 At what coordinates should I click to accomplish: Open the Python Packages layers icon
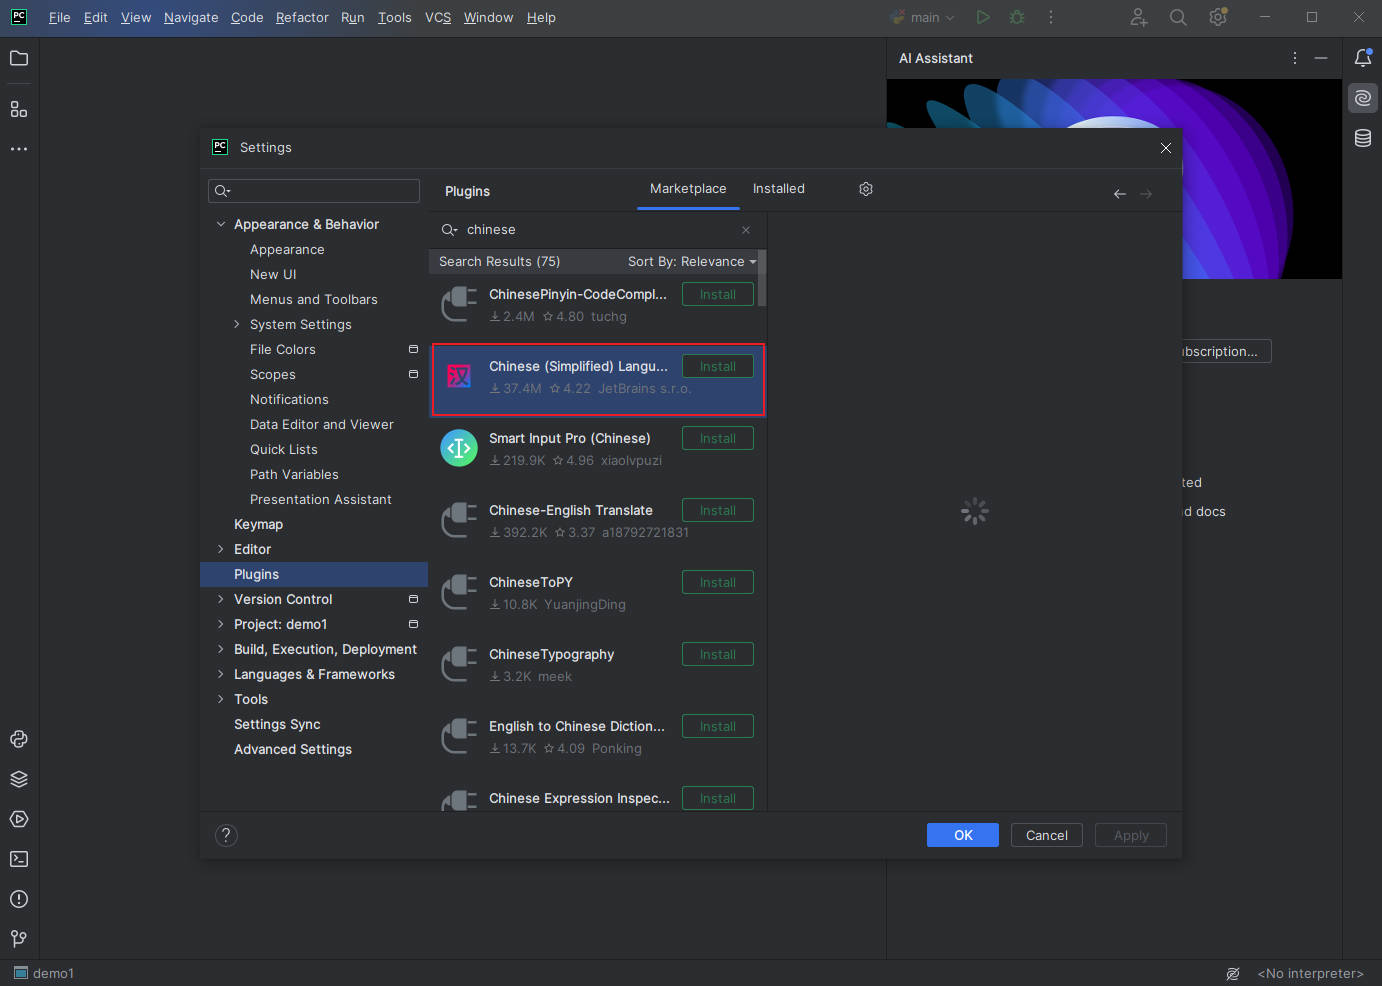click(x=19, y=779)
